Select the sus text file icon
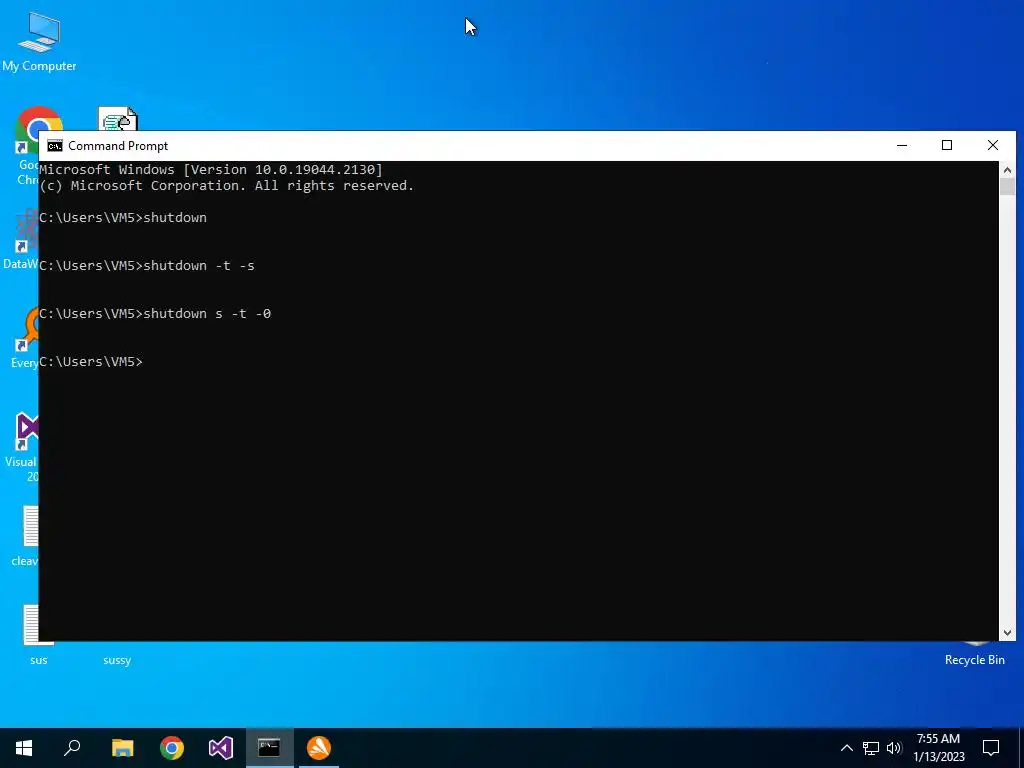Screen dimensions: 1024x768 point(39,633)
